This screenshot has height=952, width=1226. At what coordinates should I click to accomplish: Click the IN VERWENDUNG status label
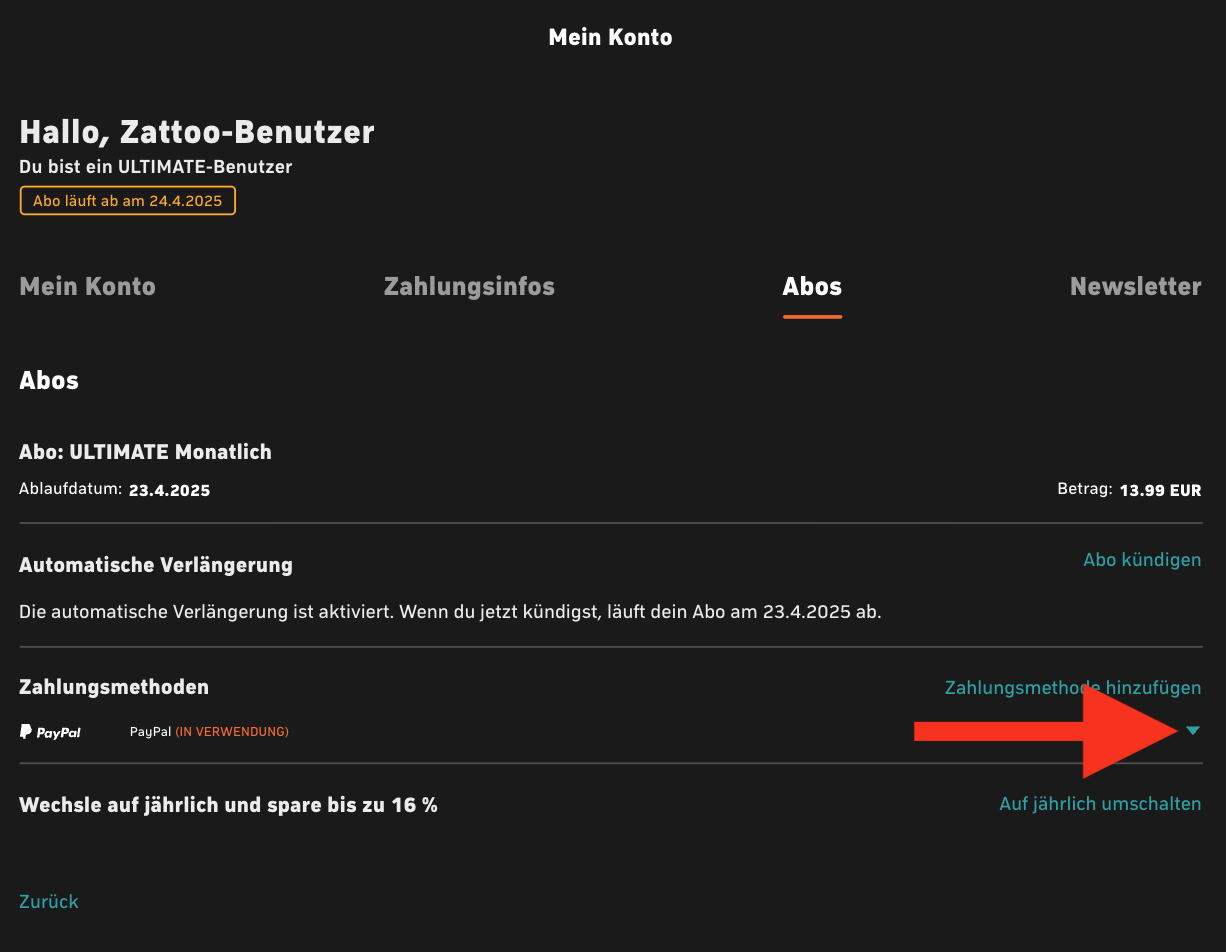232,732
